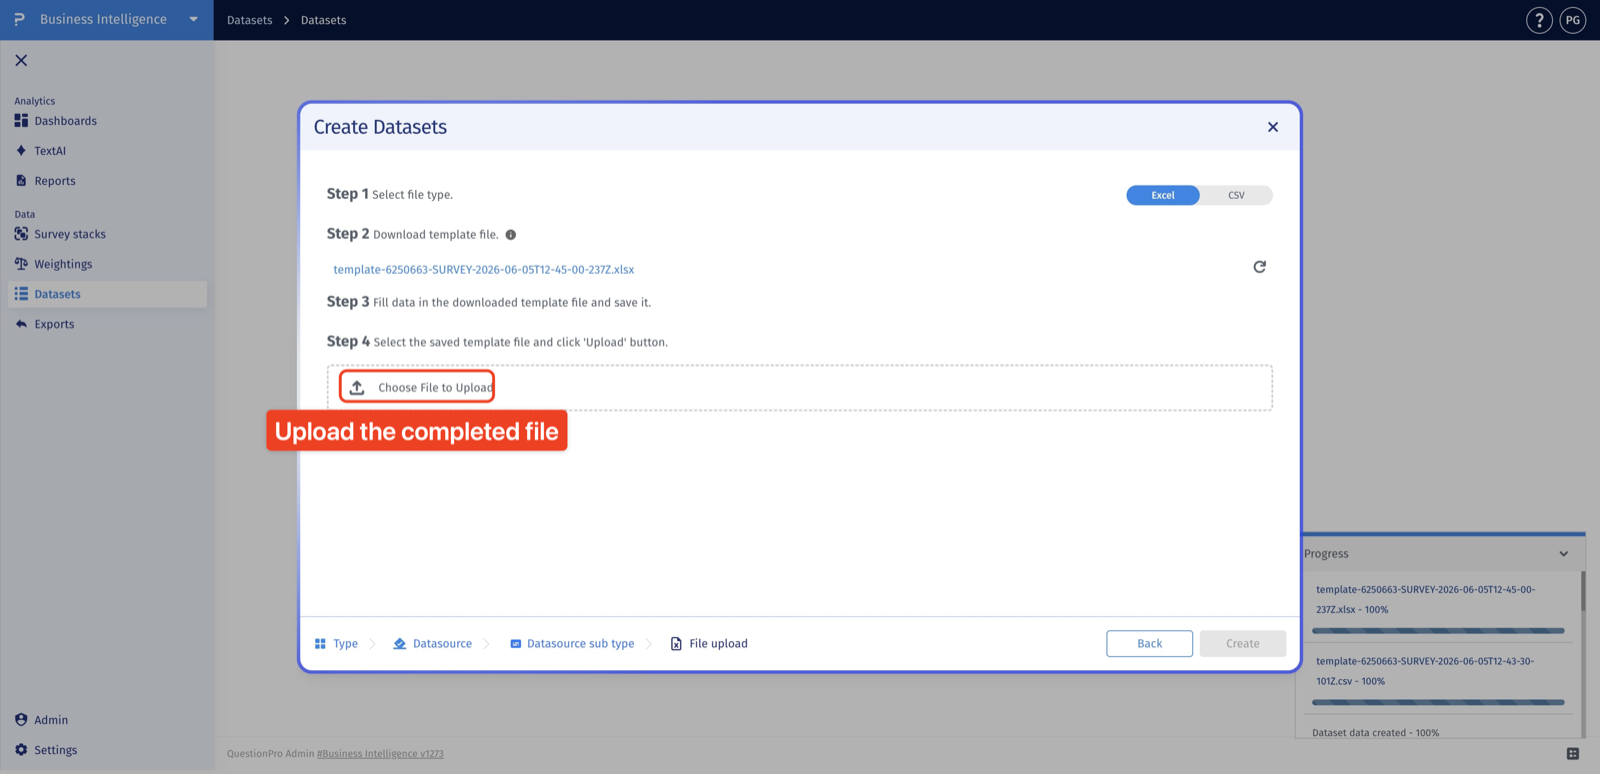Download the template xlsx file link
The image size is (1600, 774).
484,270
